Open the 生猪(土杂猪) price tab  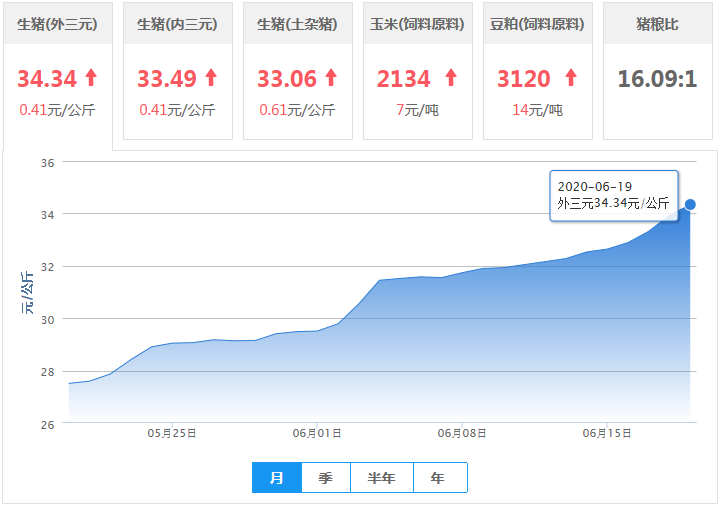pos(298,23)
